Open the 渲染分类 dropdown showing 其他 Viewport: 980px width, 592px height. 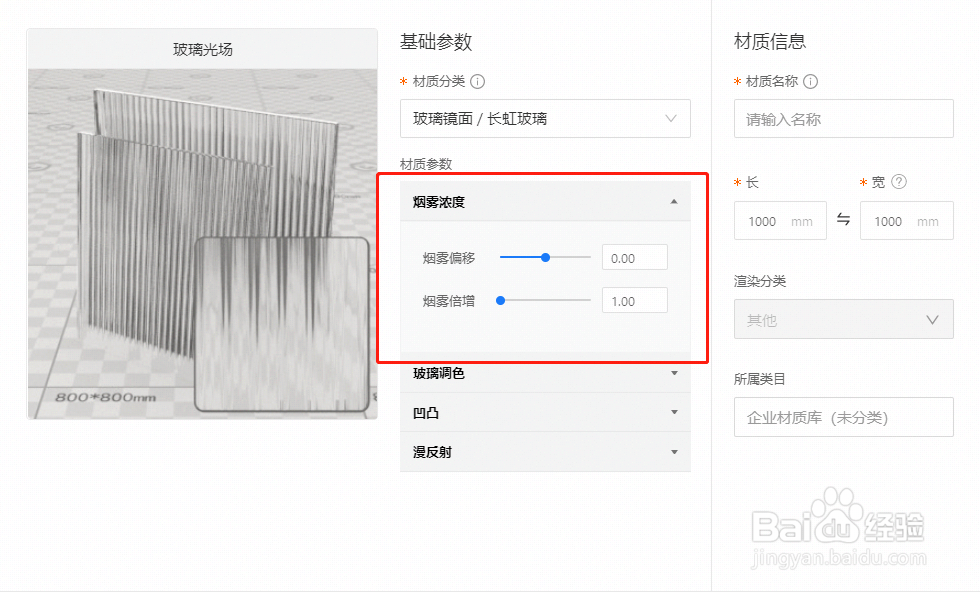[843, 320]
